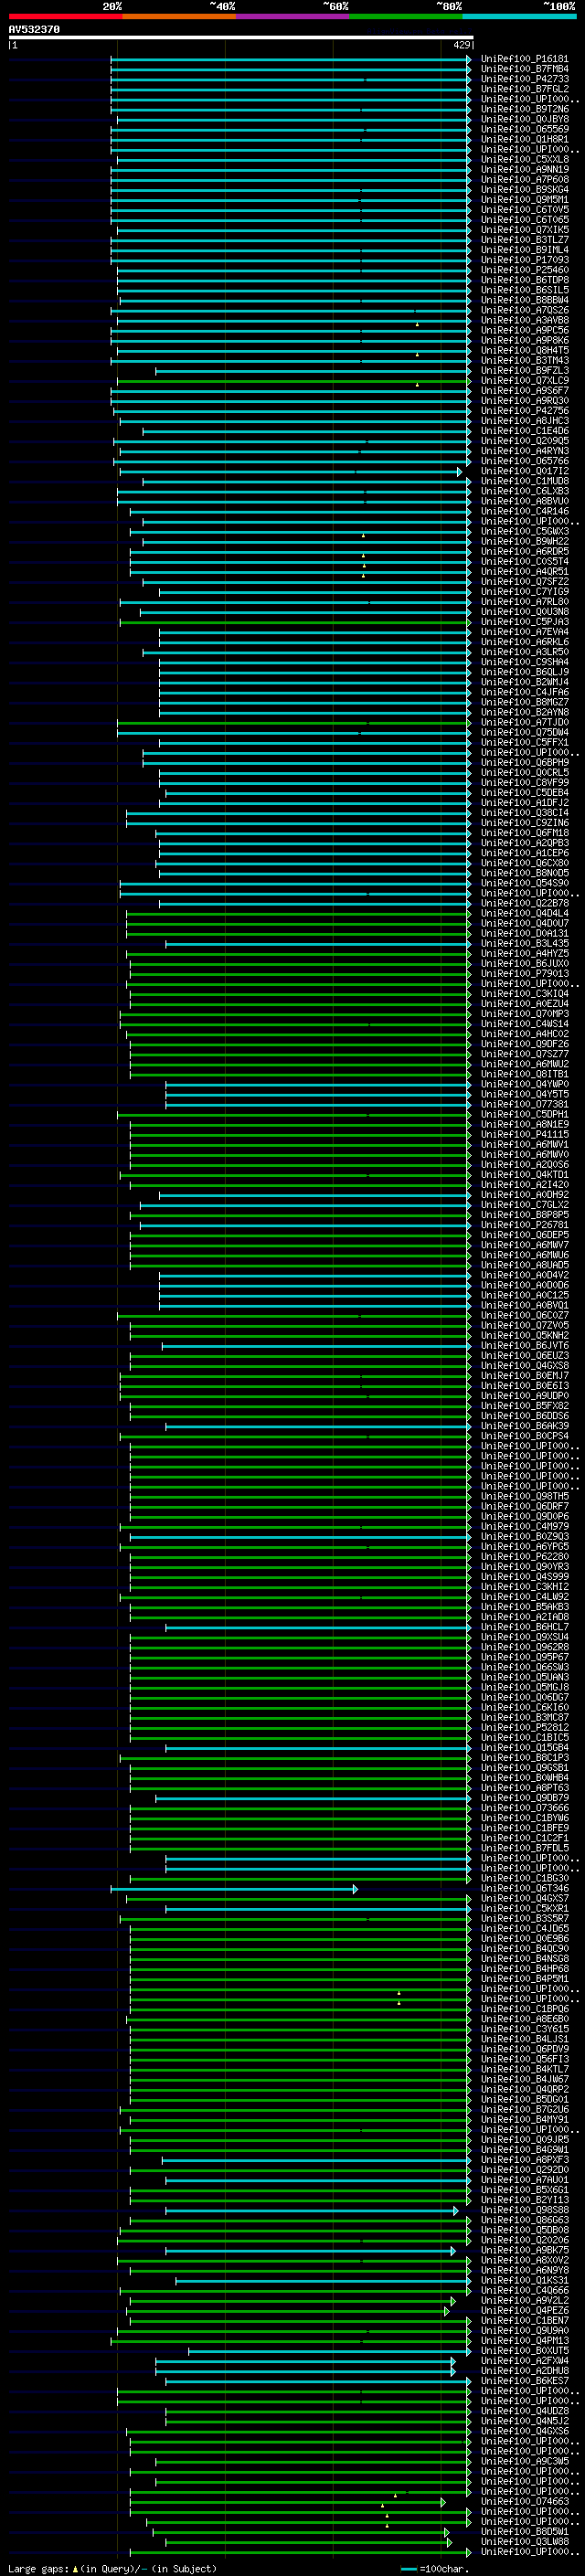Viewport: 585px width, 2576px height.
Task: Click the cyan alignment bar for UniRef100_Q017I2
Action: [x=290, y=471]
